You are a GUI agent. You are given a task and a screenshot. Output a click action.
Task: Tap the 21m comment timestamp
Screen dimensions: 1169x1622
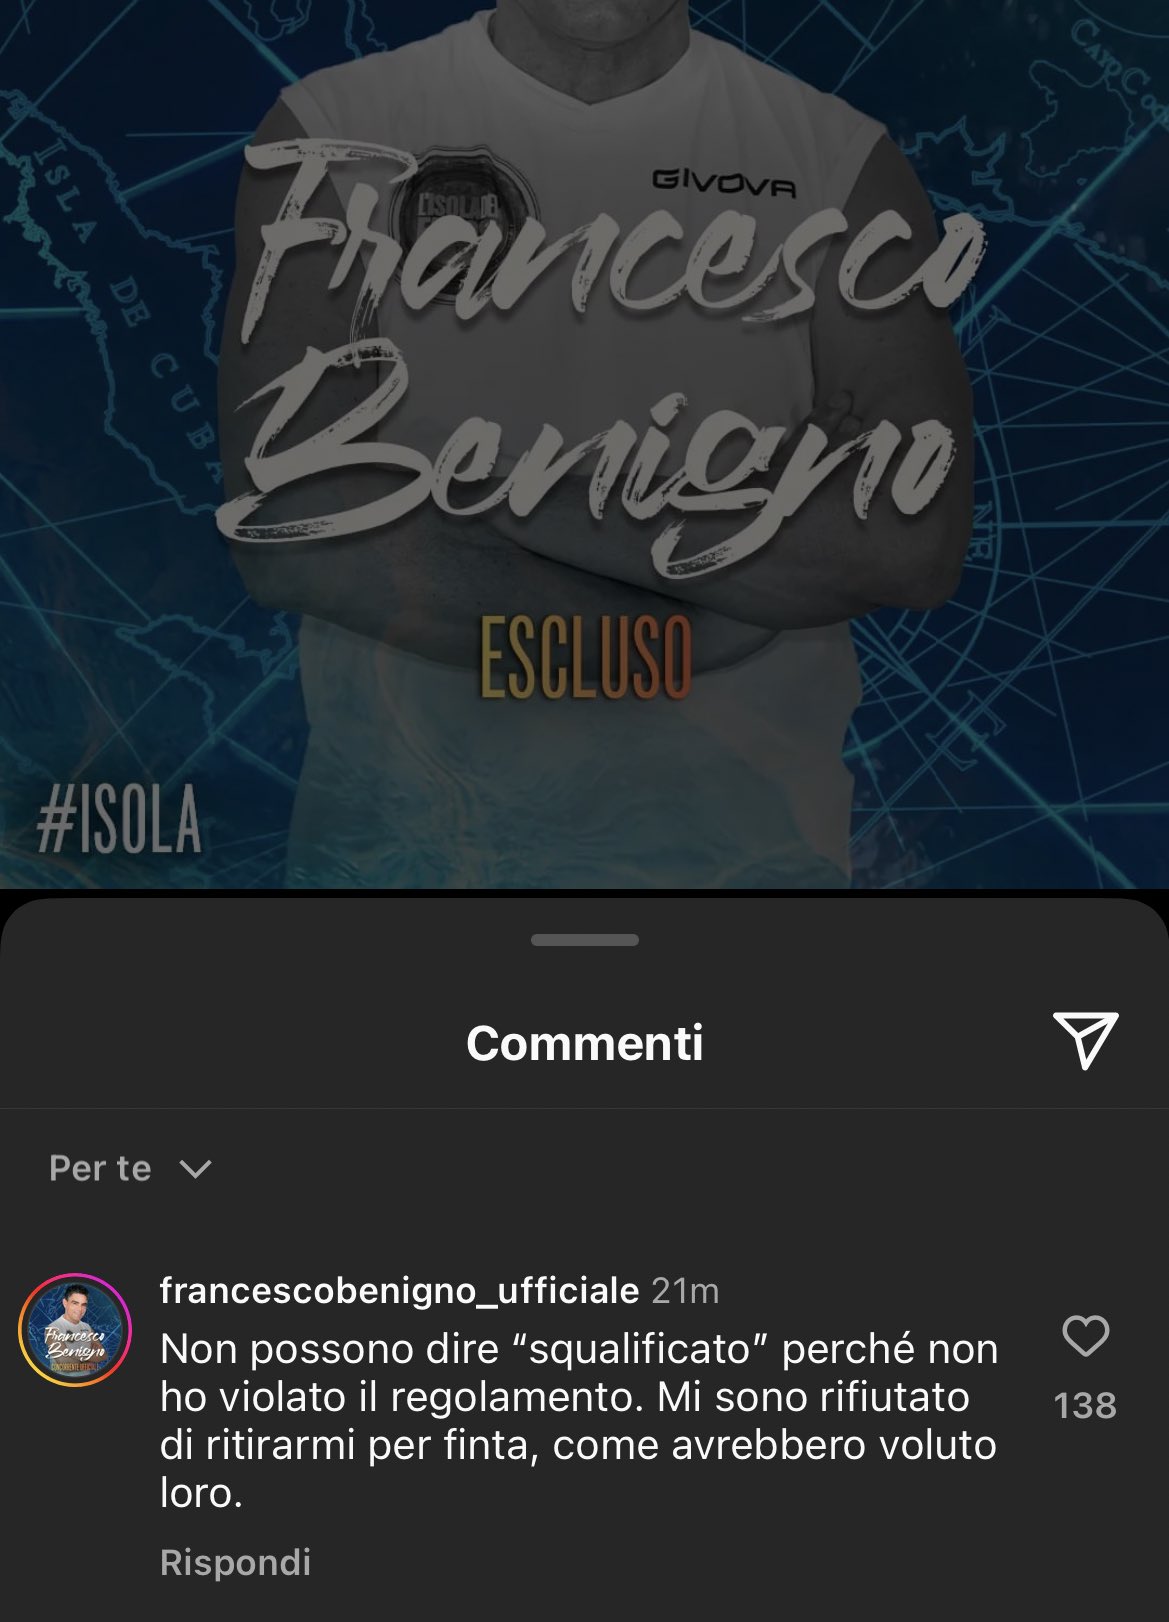(685, 1291)
